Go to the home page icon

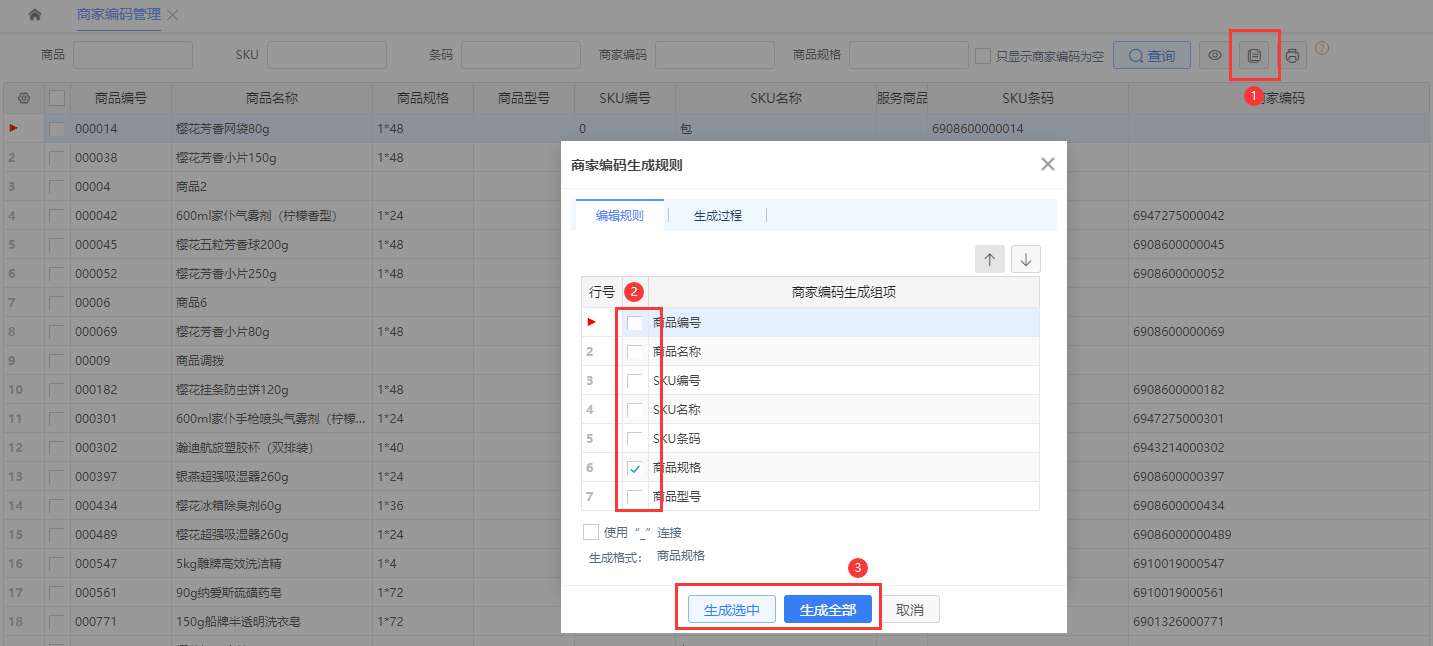(36, 15)
